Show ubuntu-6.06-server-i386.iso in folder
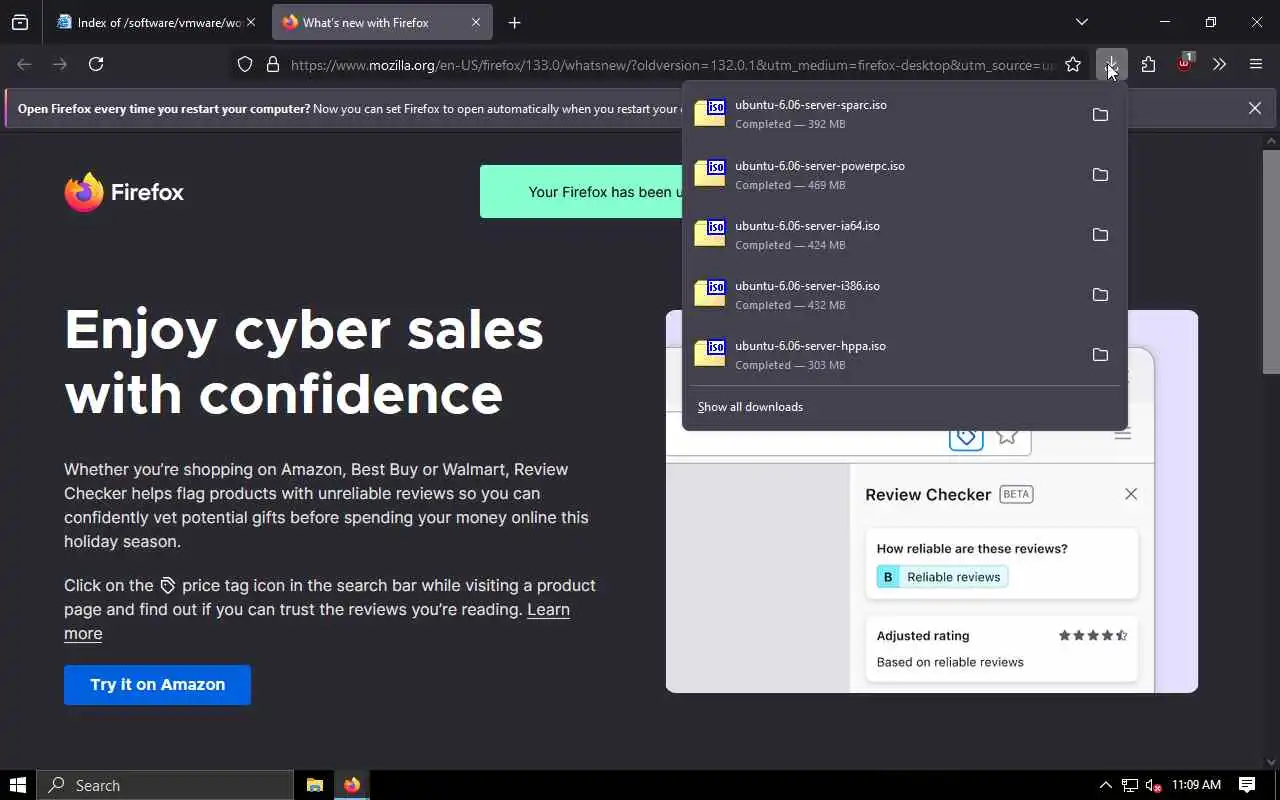This screenshot has height=800, width=1280. click(x=1100, y=295)
